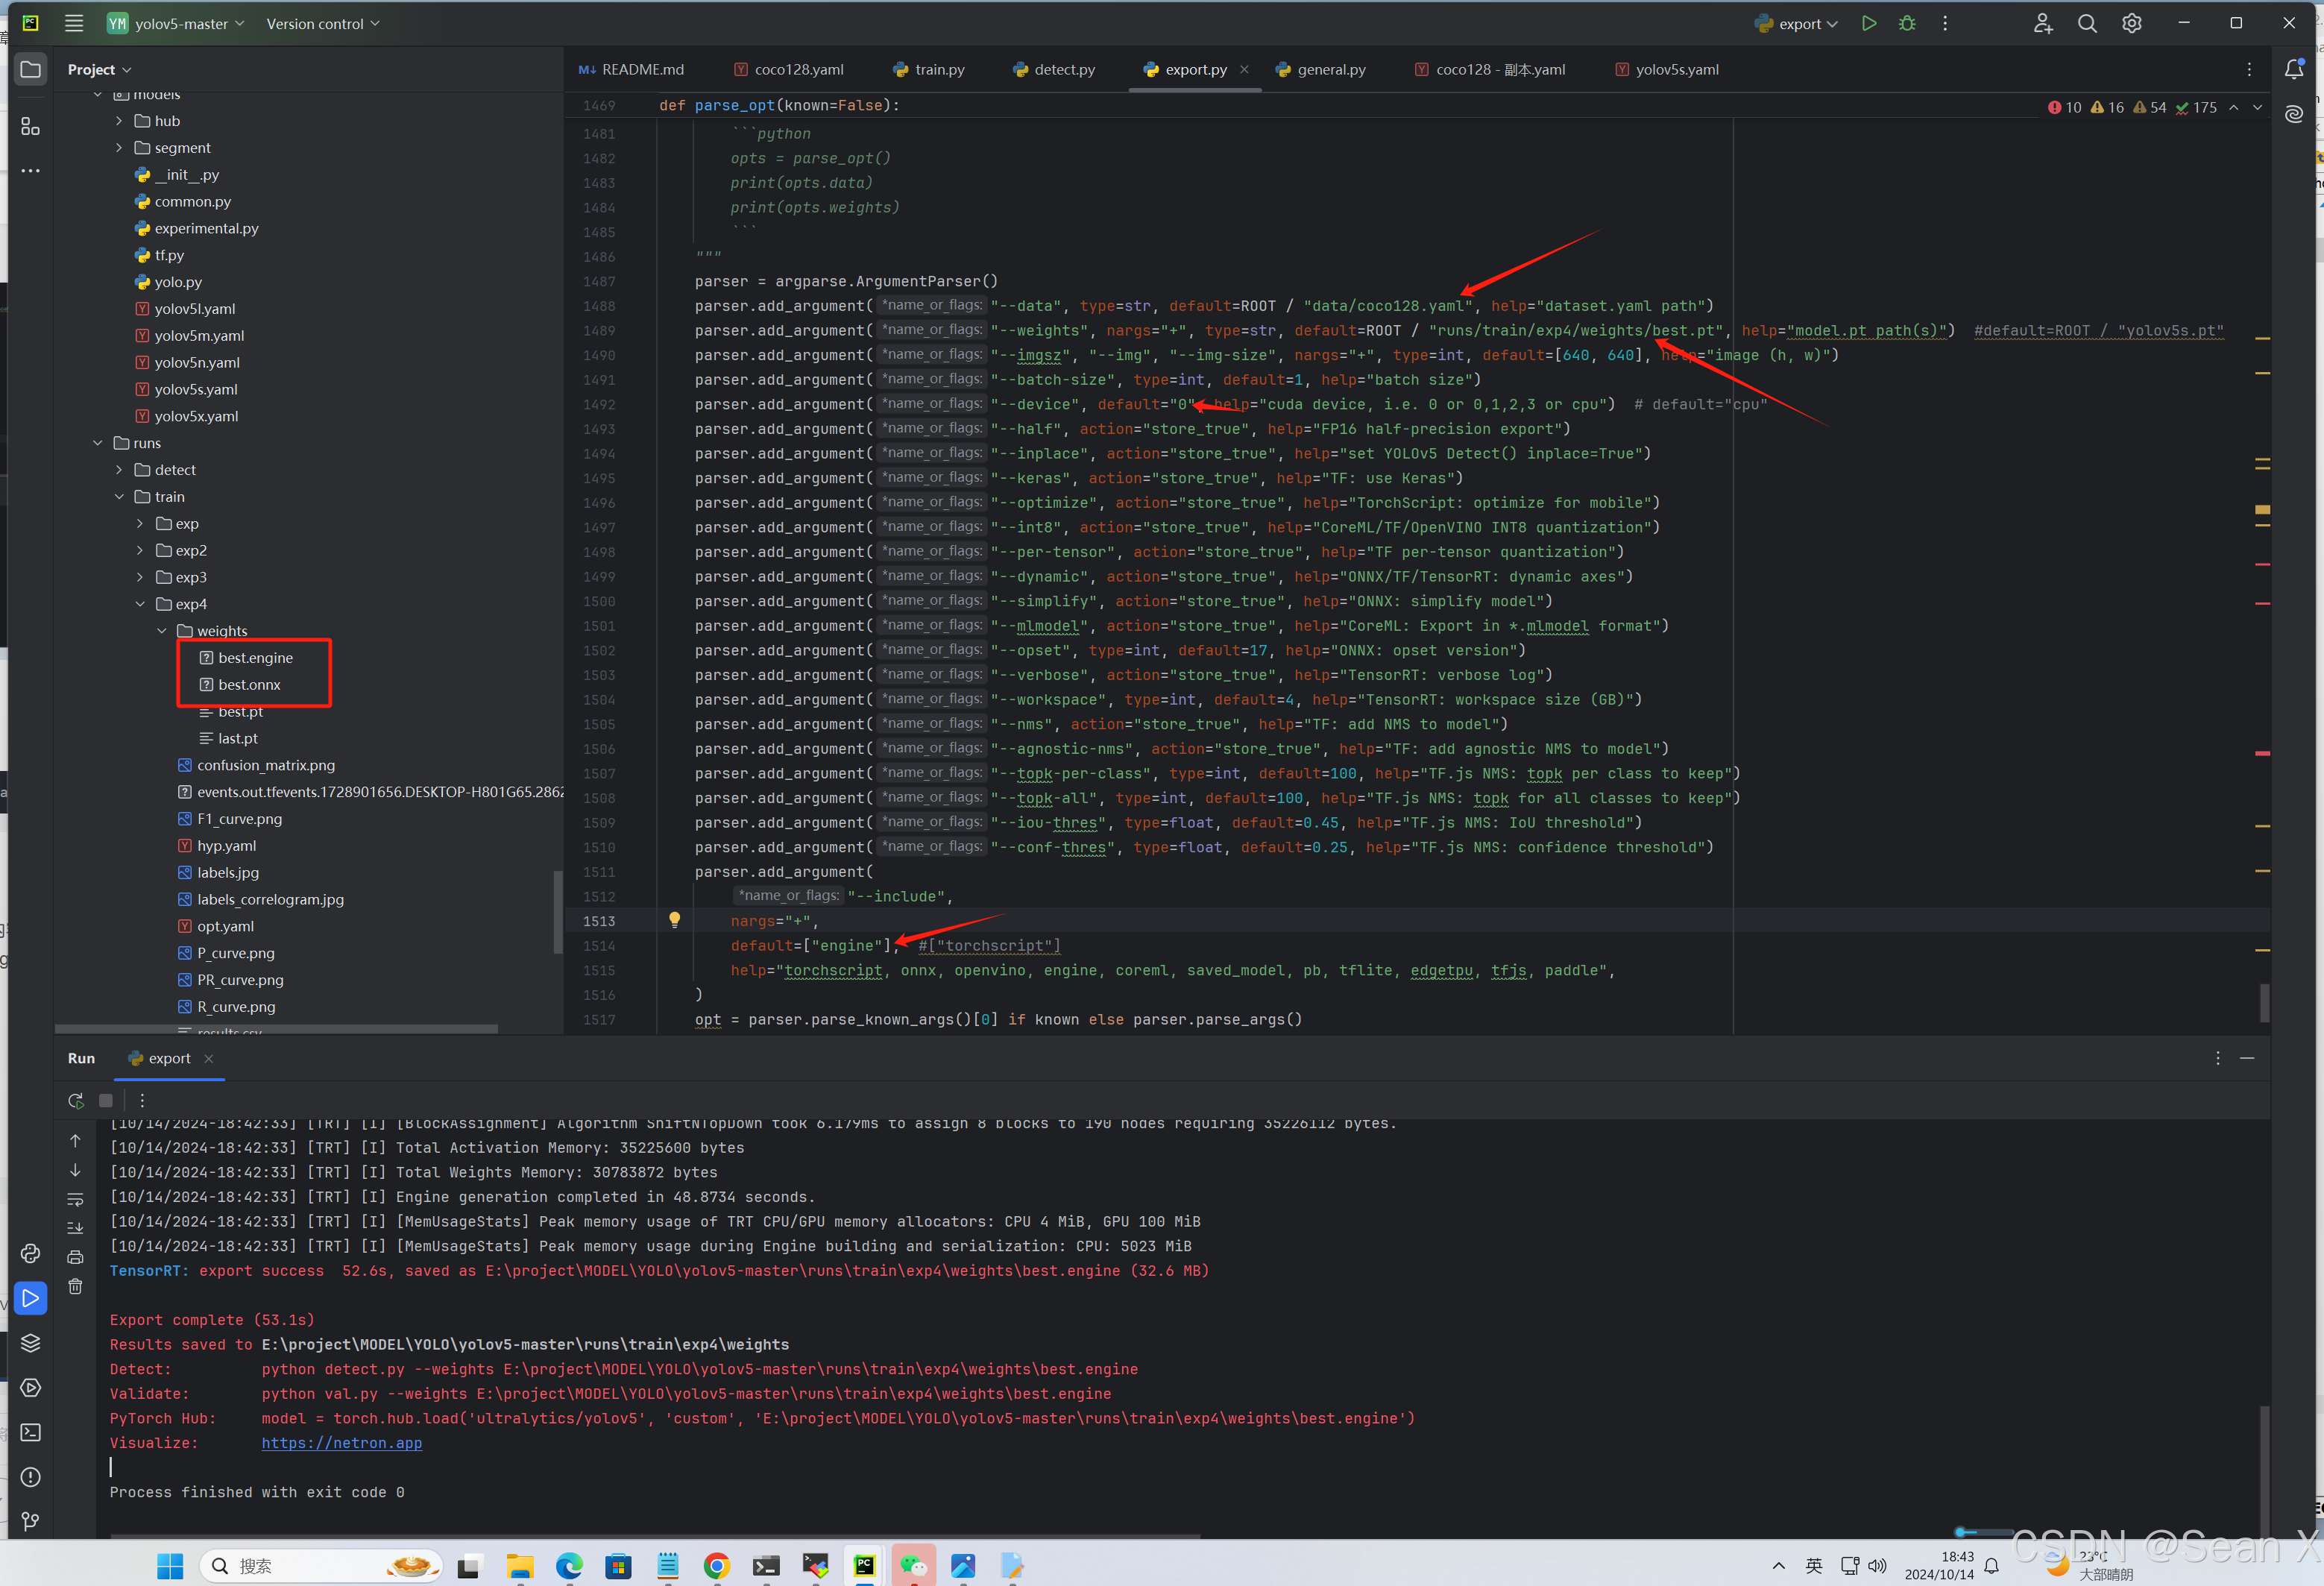Screen dimensions: 2324x1586
Task: Open Chrome from the taskbar
Action: click(x=716, y=1565)
